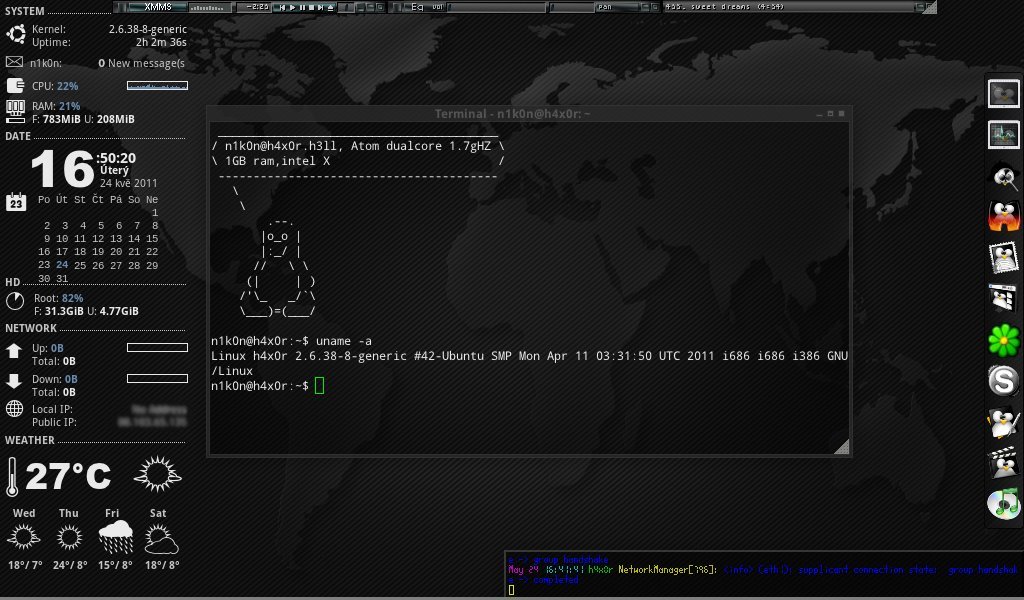Click the Terminal window title bar
This screenshot has width=1024, height=600.
512,114
